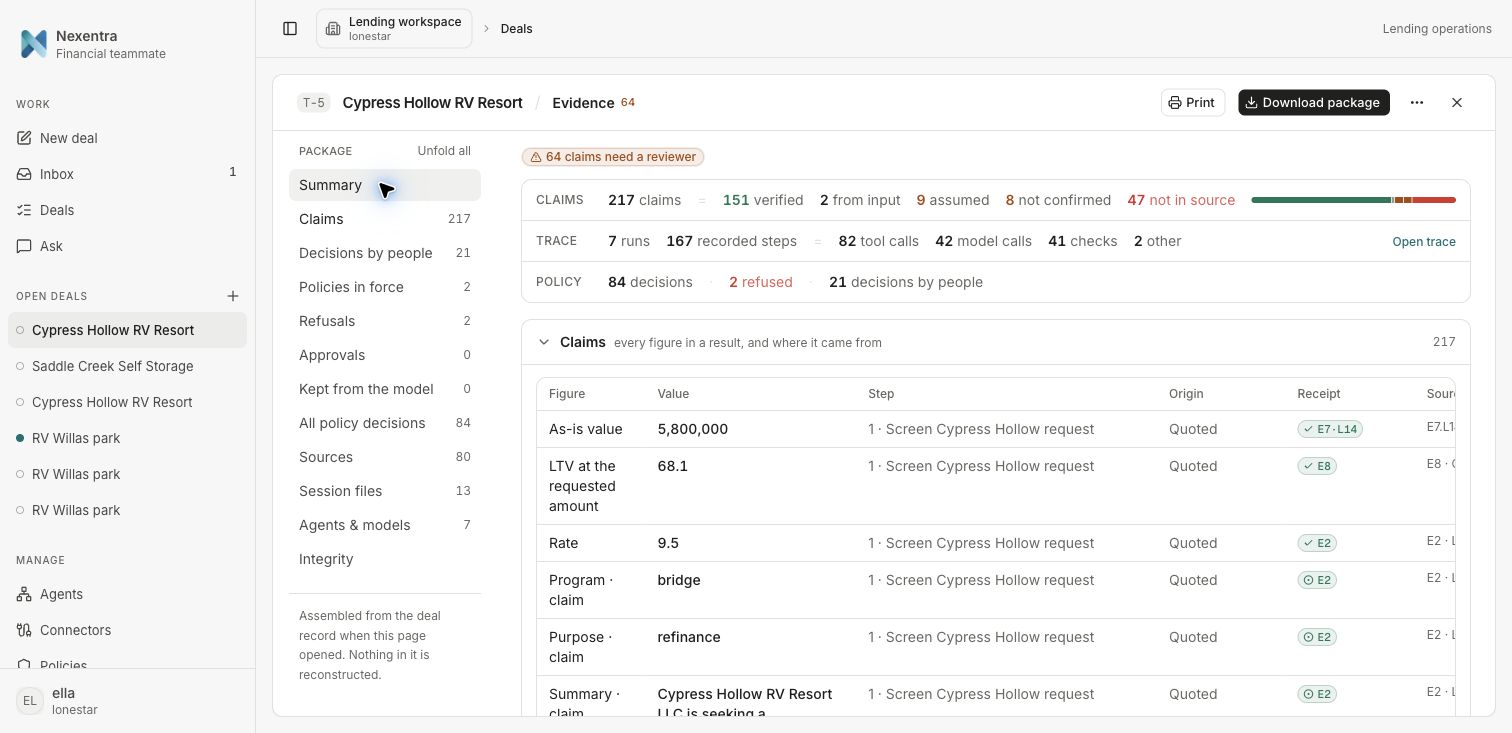
Task: Open Agents & models section
Action: pyautogui.click(x=385, y=525)
